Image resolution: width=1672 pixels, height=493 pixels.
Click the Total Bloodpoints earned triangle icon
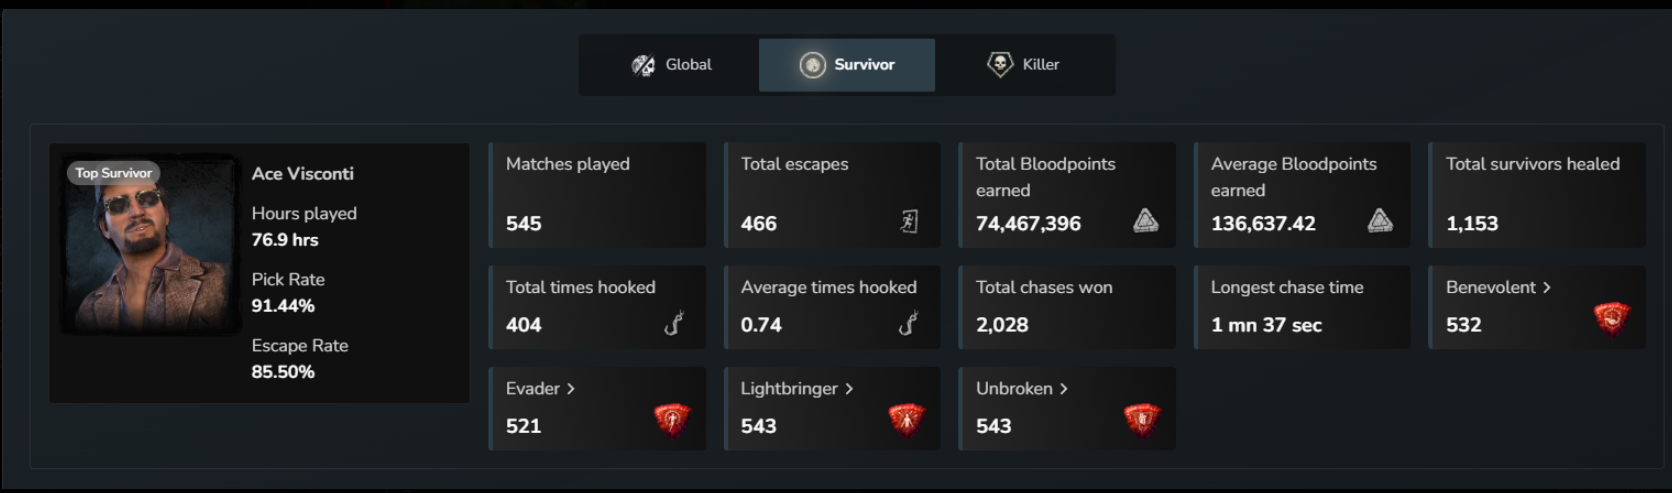pyautogui.click(x=1146, y=221)
